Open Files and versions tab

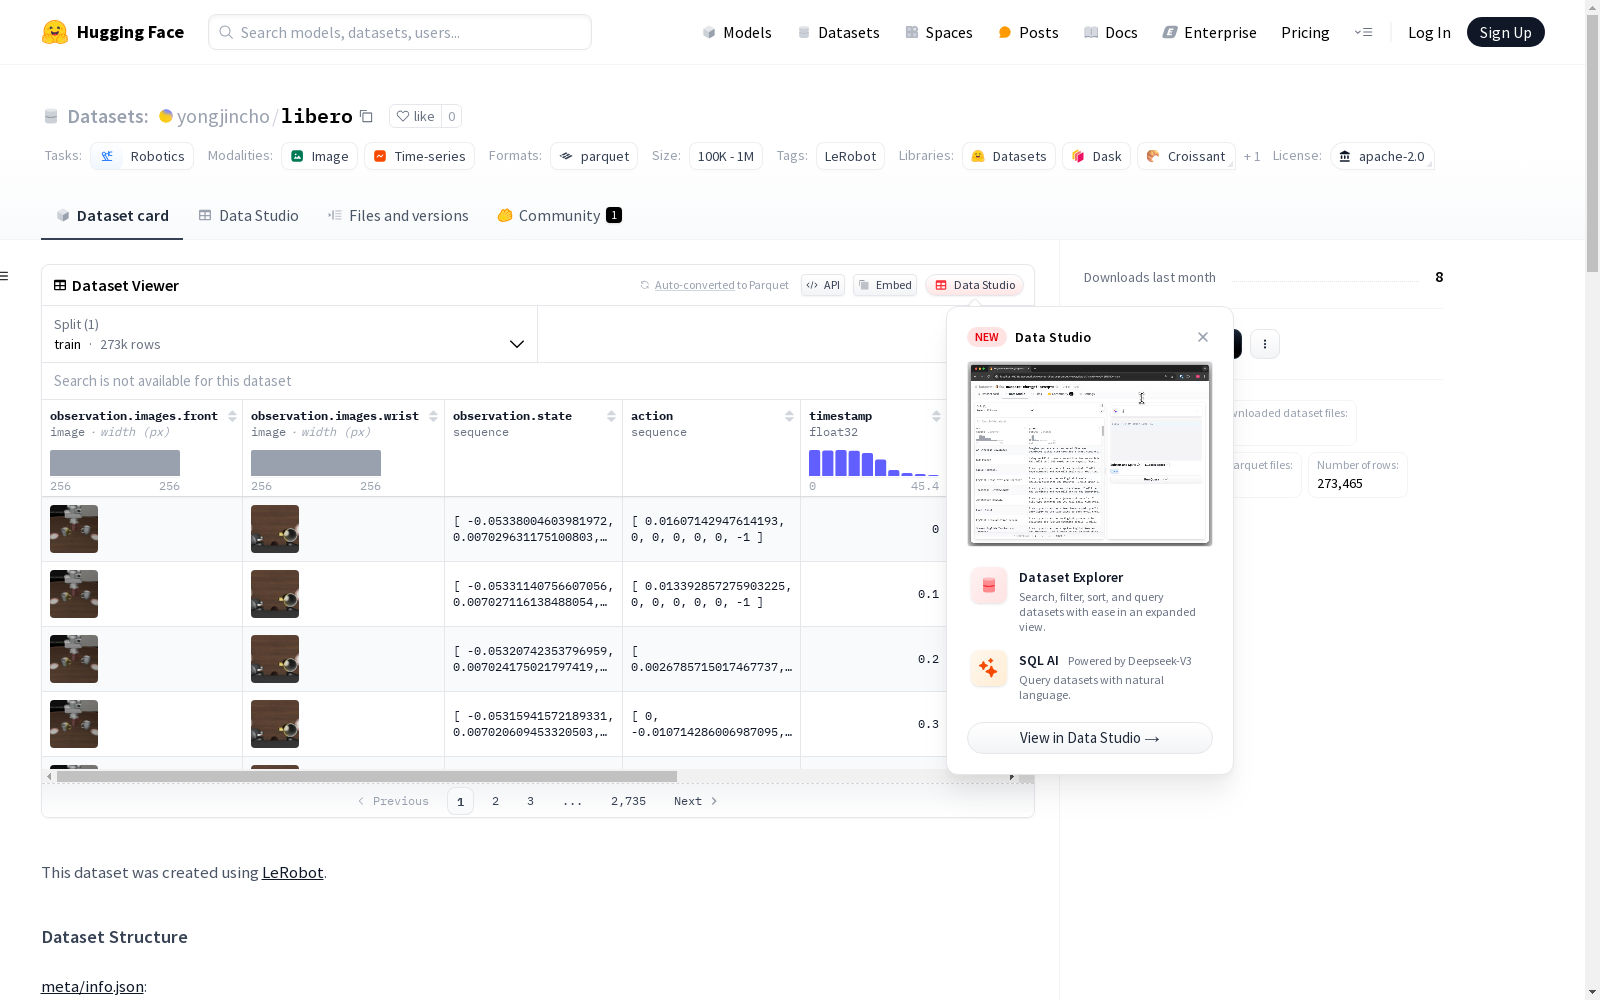click(x=398, y=216)
